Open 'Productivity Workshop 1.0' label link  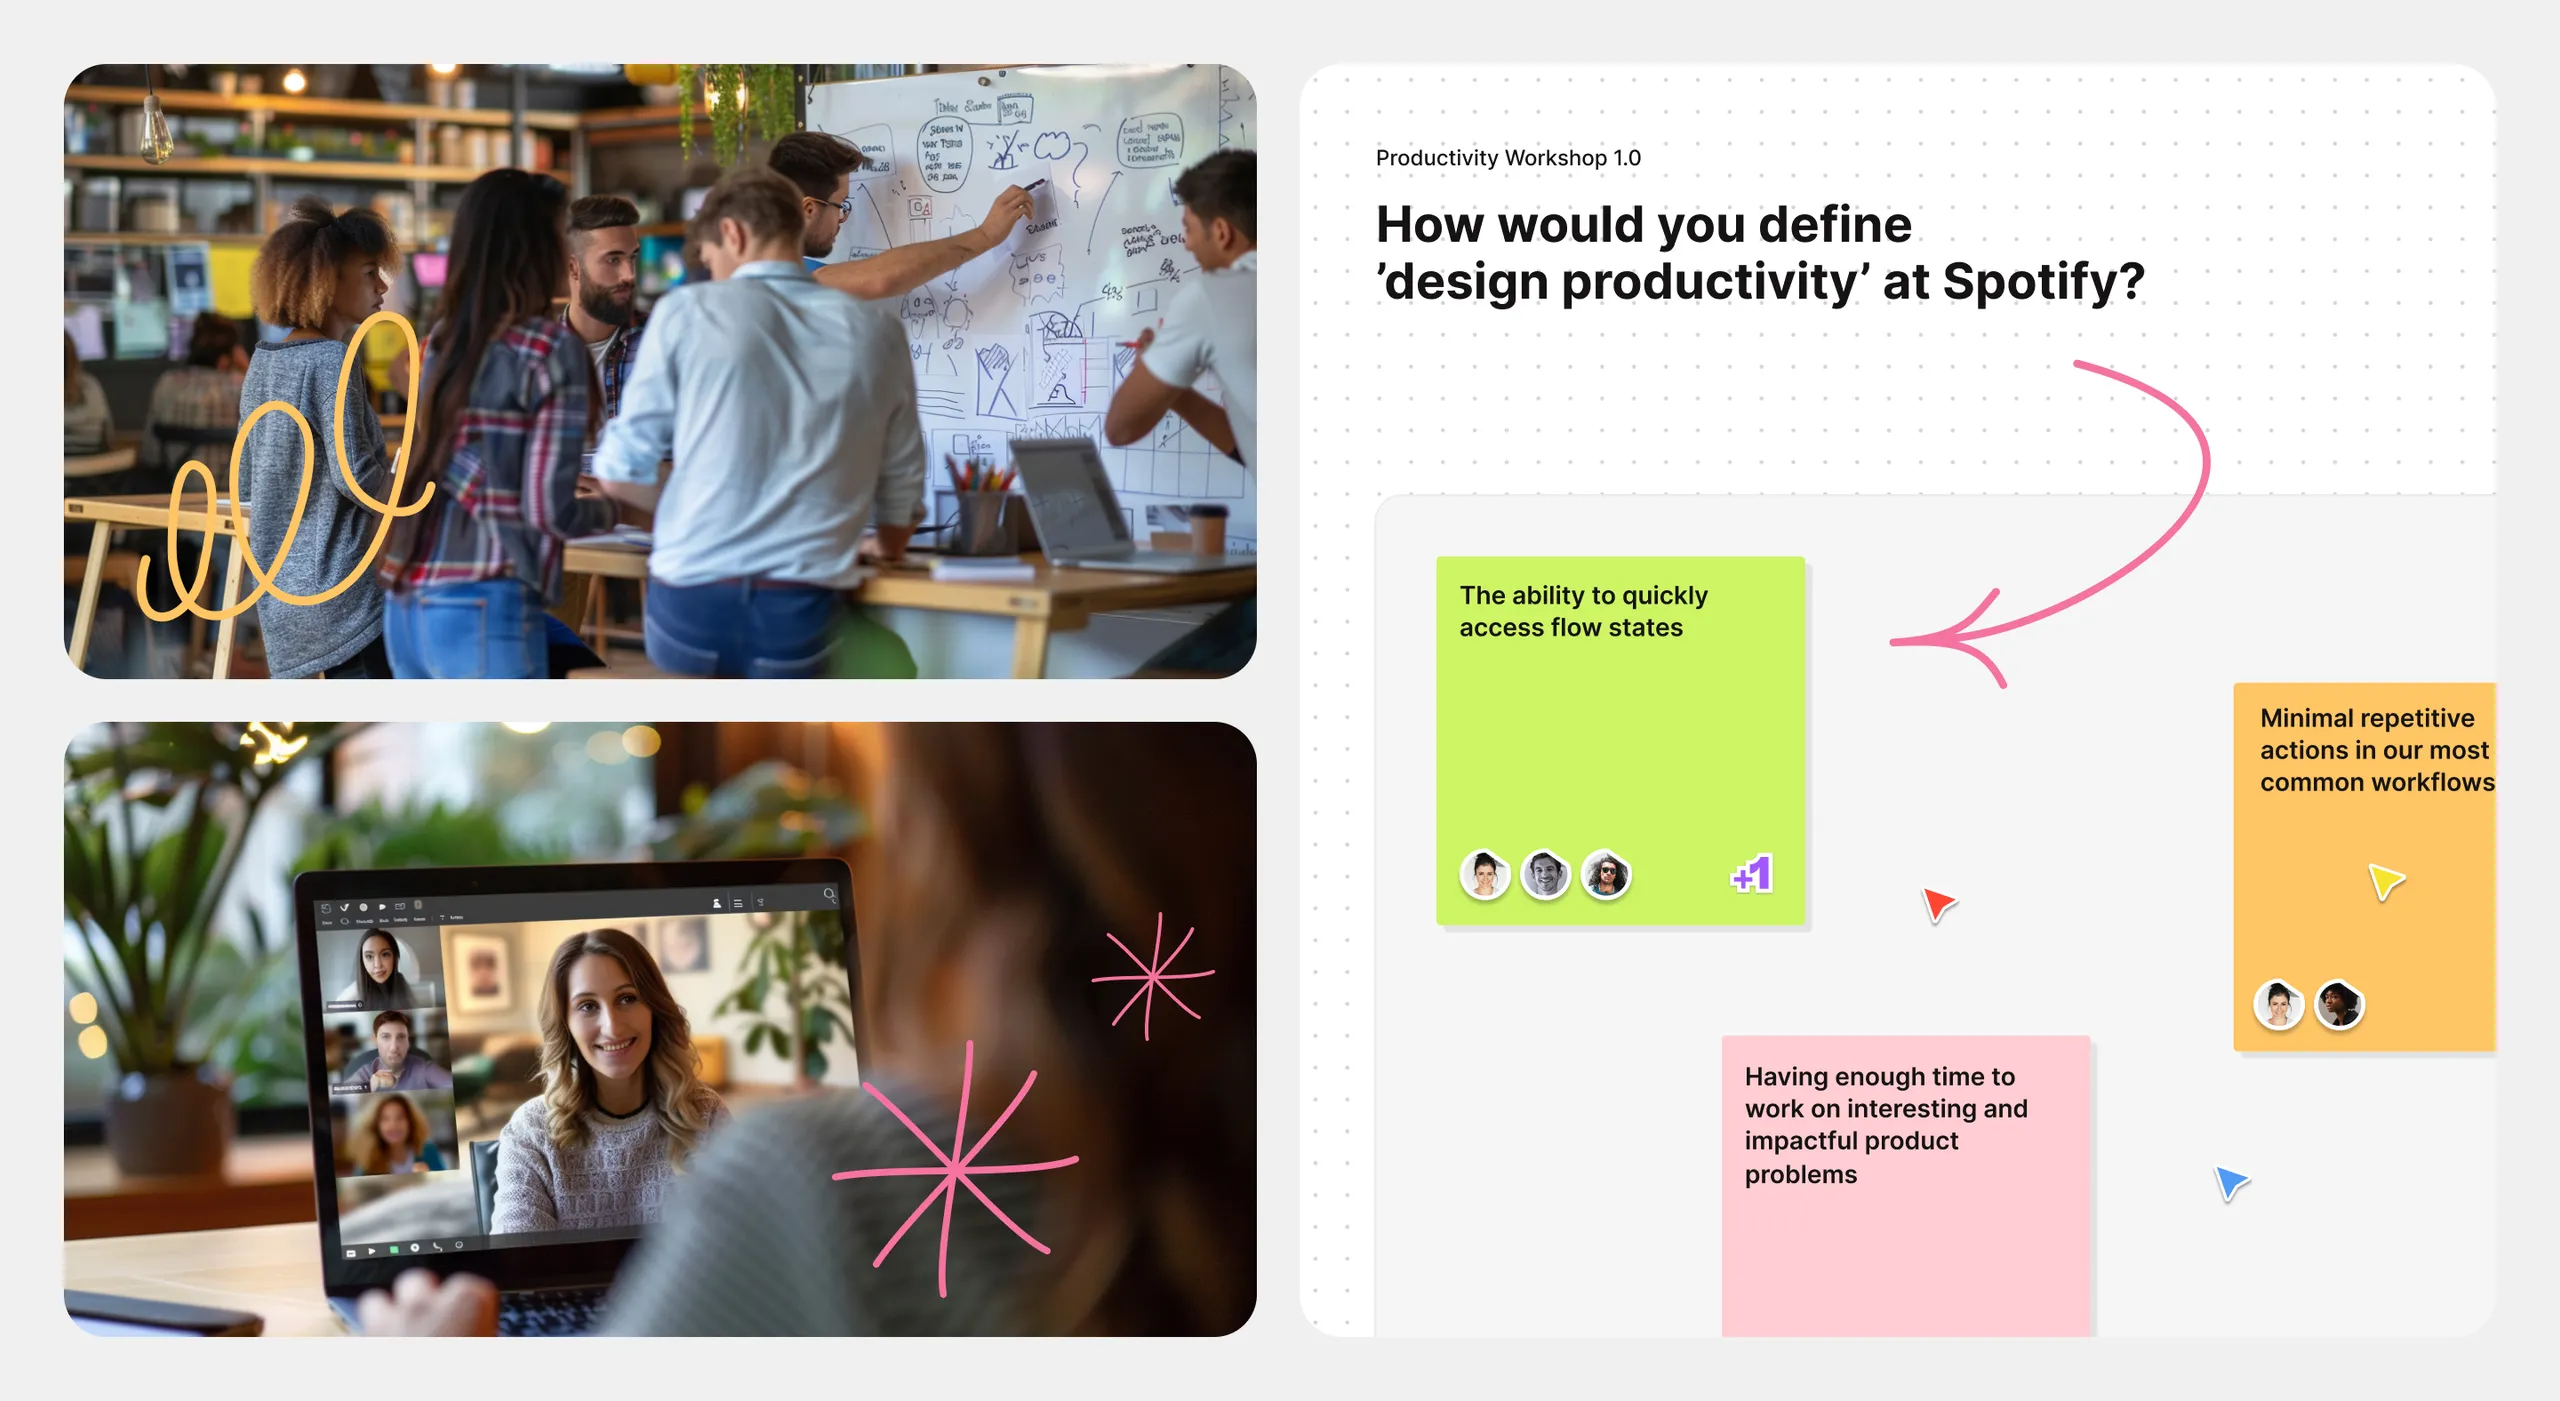coord(1509,157)
